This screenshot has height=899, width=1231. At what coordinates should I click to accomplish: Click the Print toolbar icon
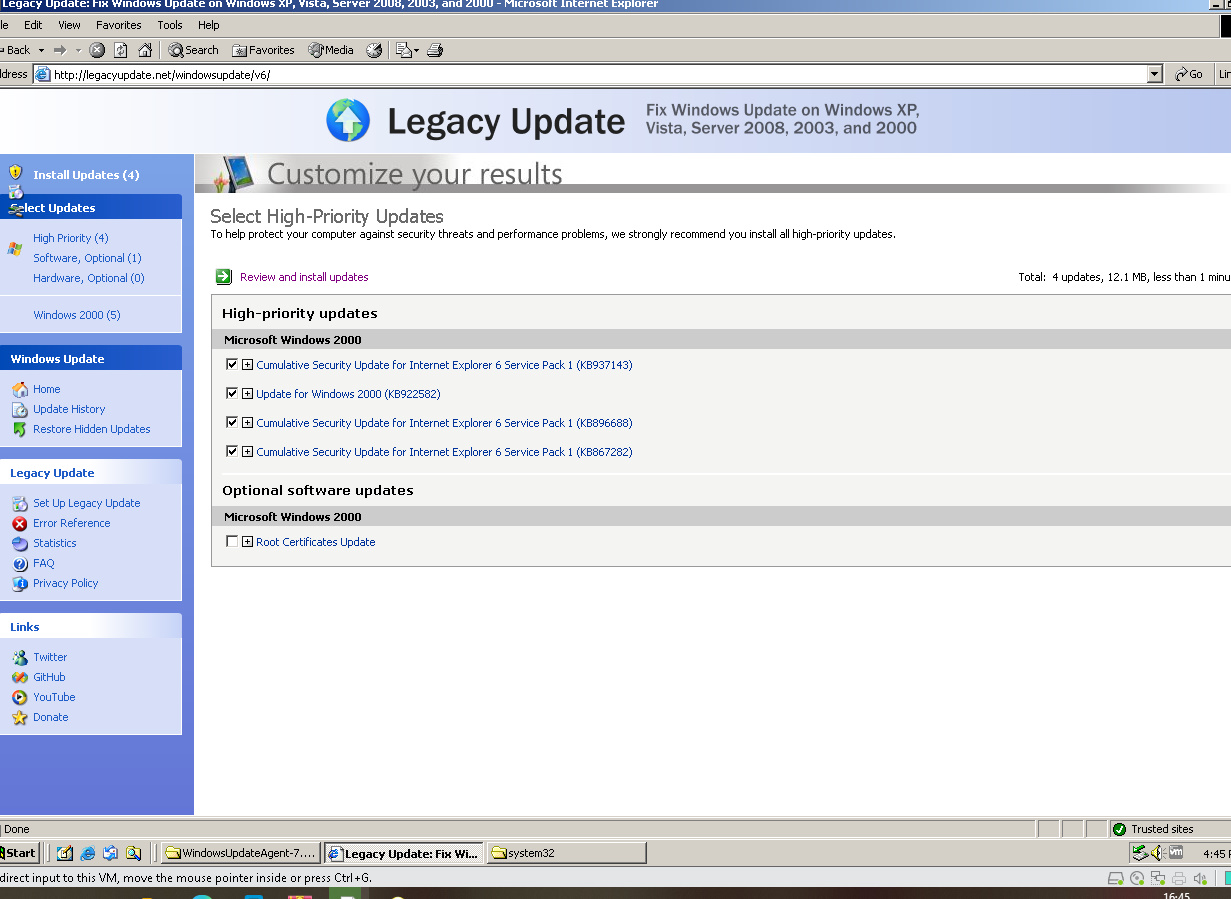click(435, 50)
